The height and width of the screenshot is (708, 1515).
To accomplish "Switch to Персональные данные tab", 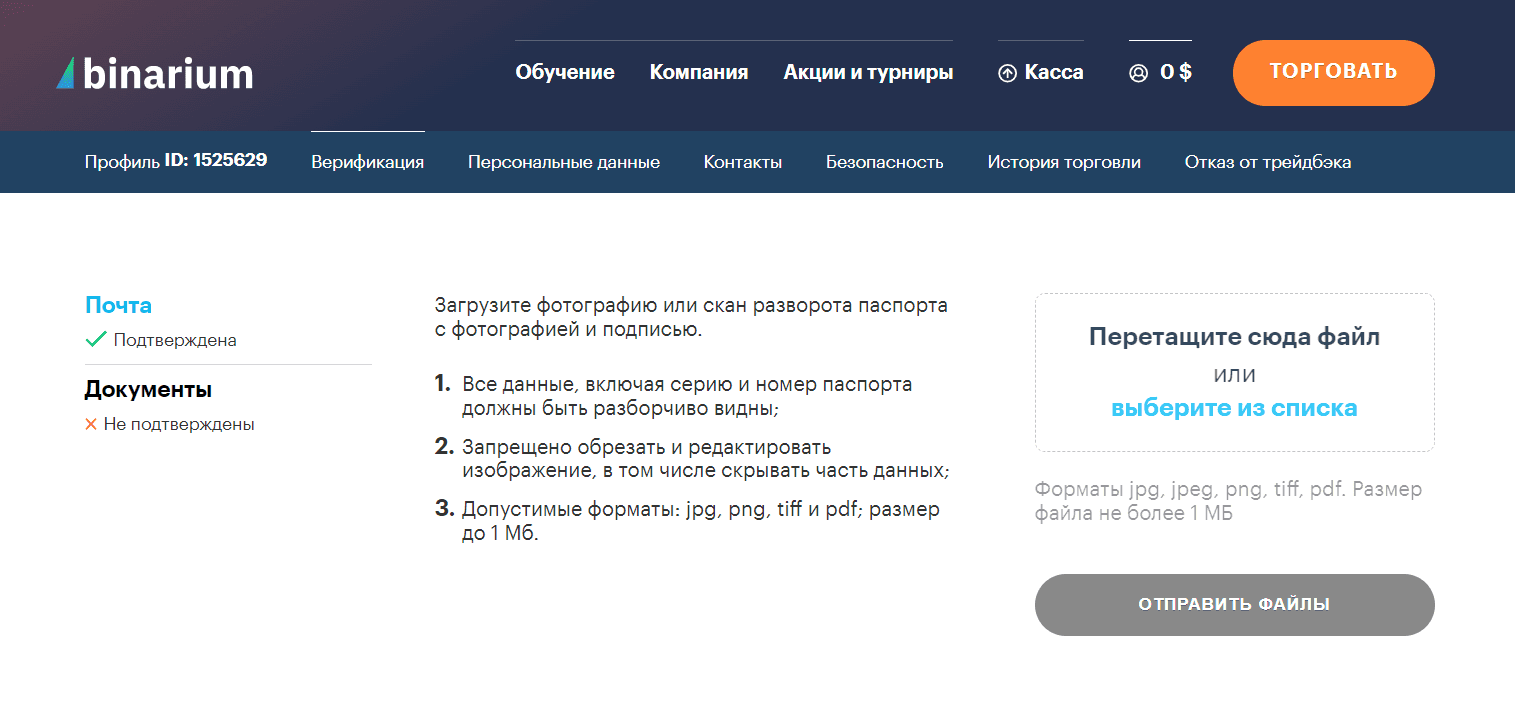I will pyautogui.click(x=564, y=162).
